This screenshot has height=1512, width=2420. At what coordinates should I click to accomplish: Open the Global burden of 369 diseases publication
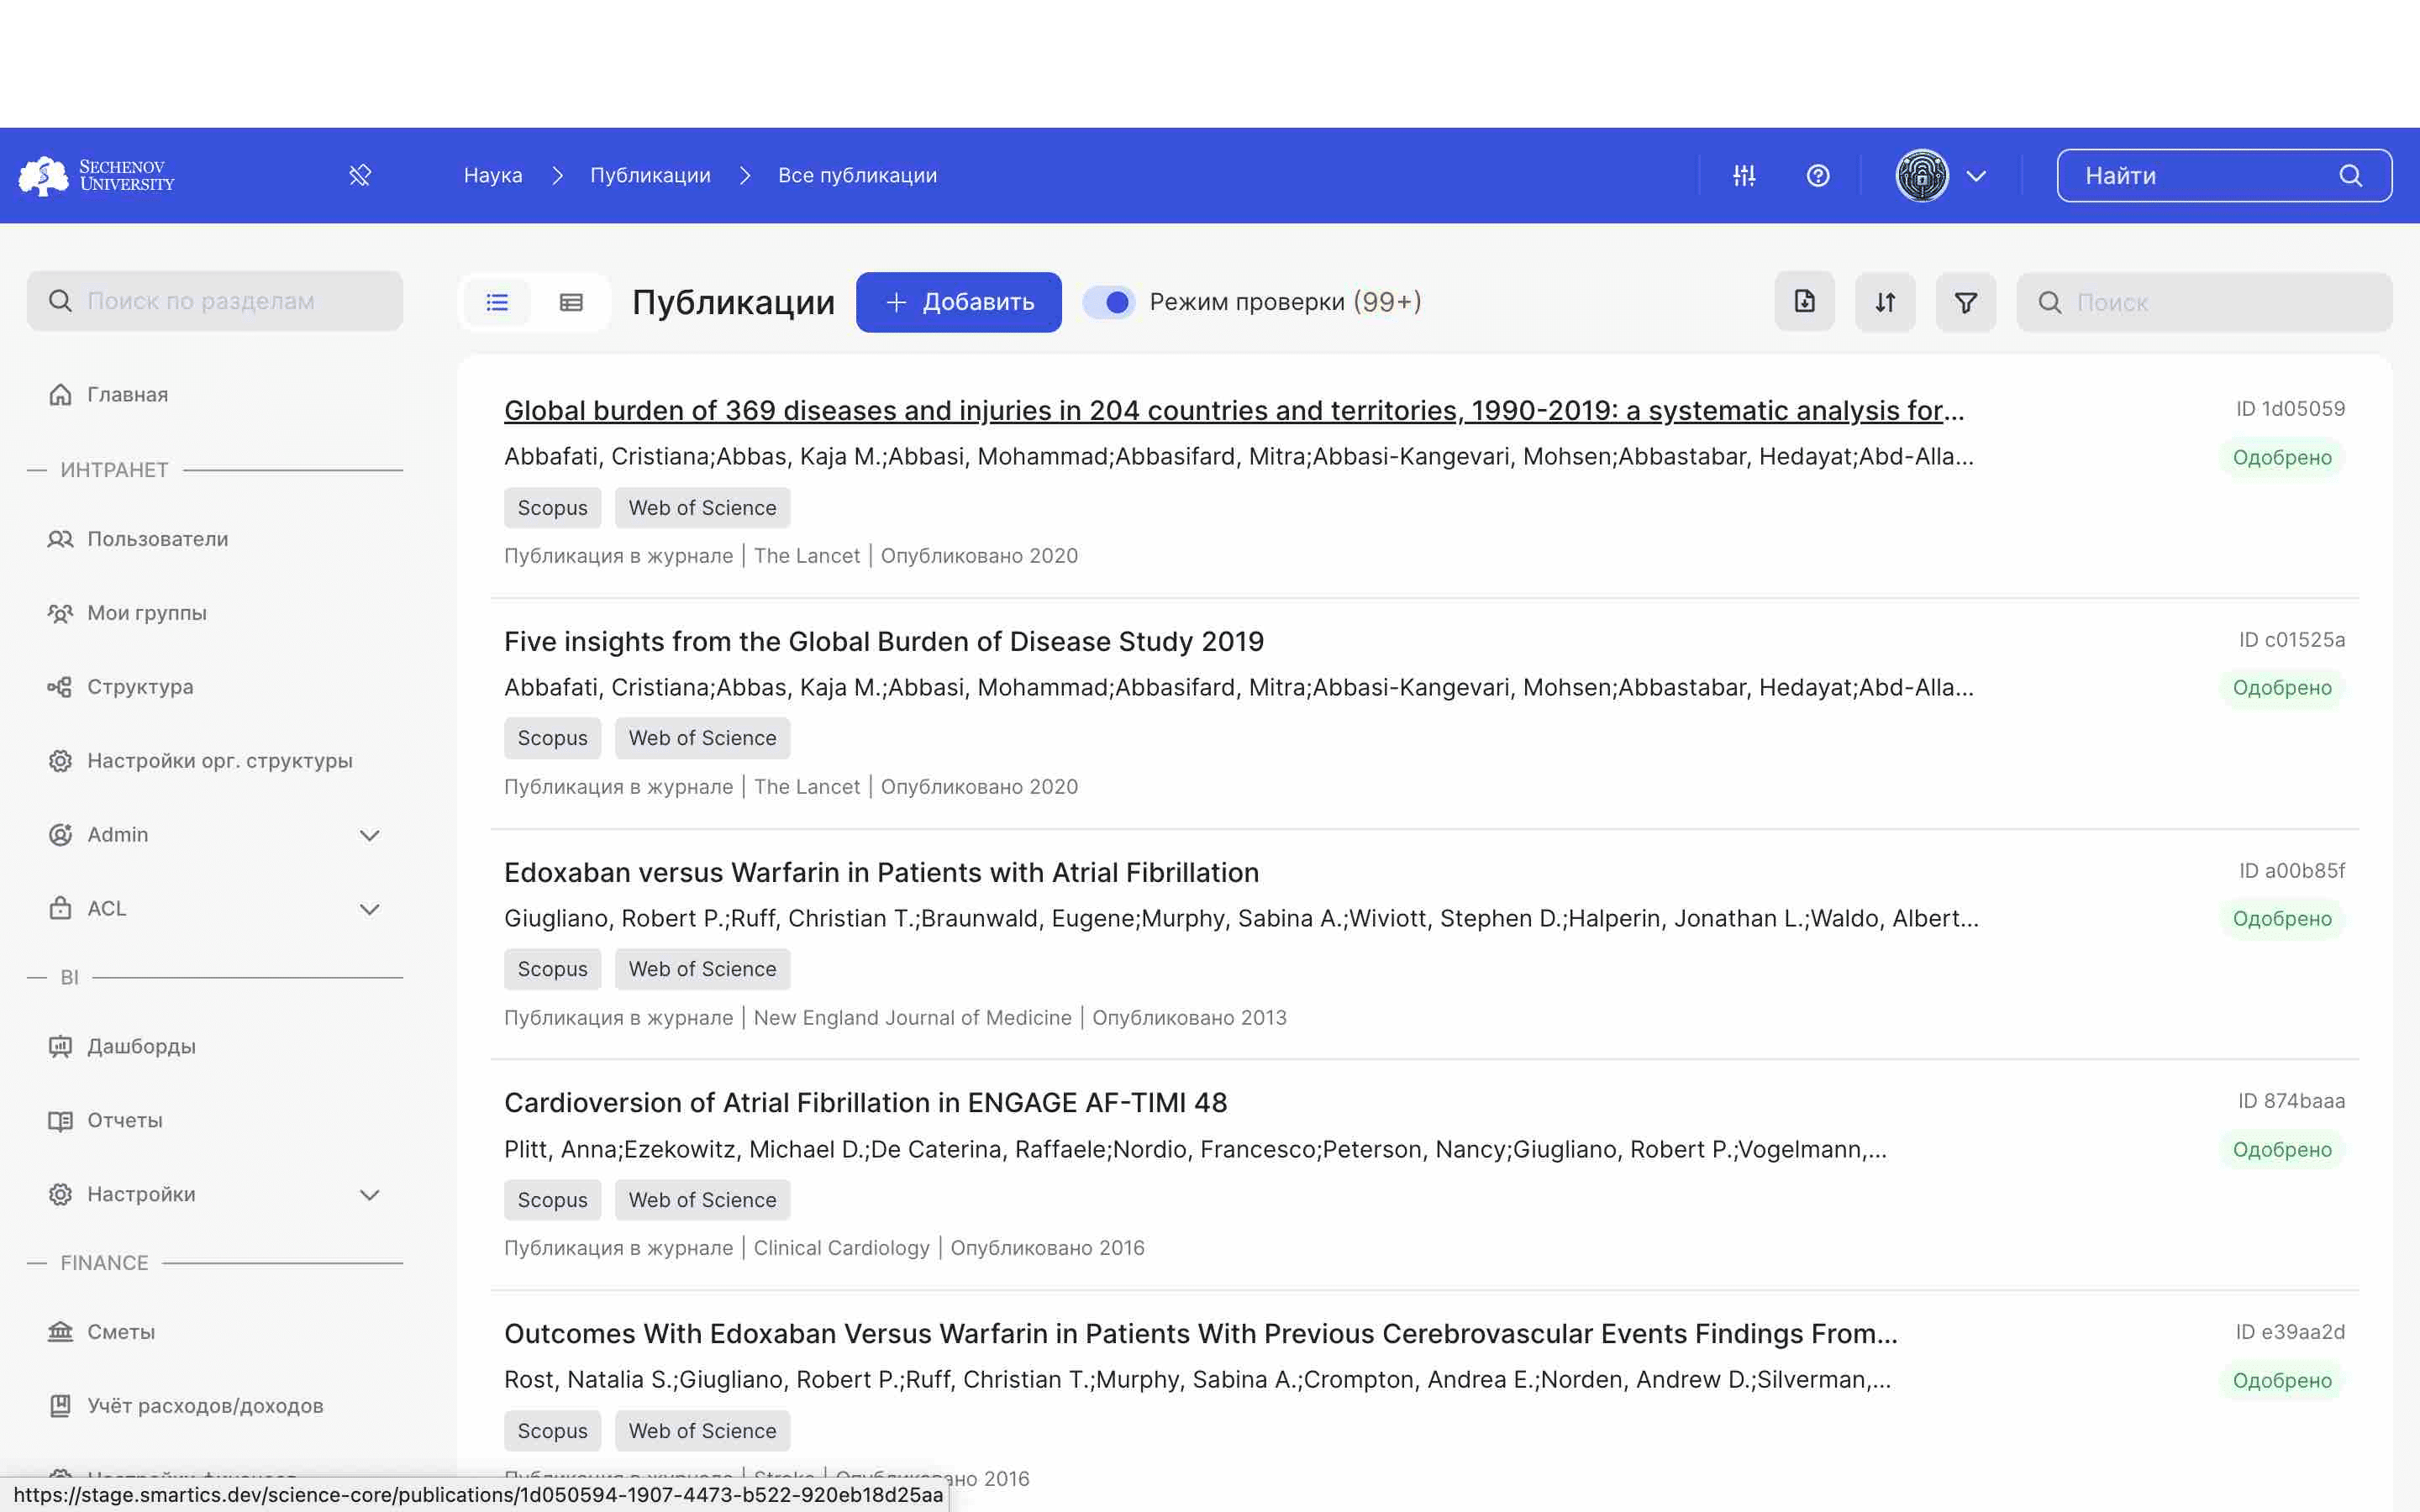click(1232, 409)
